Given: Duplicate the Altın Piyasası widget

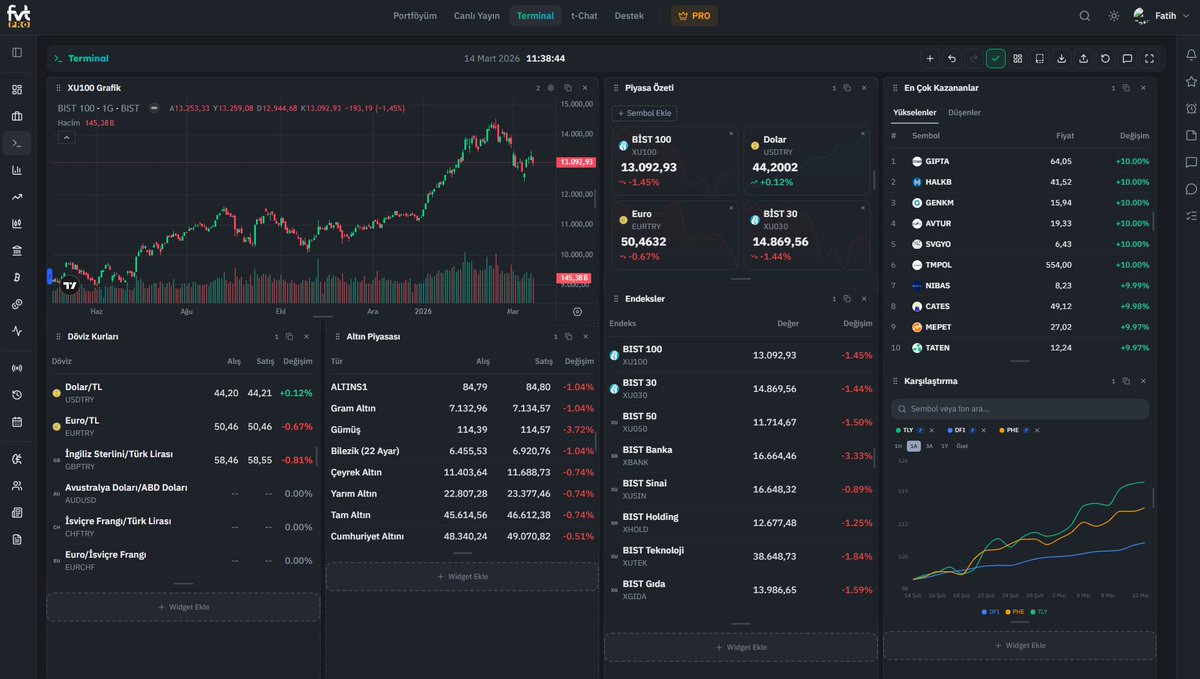Looking at the screenshot, I should pyautogui.click(x=568, y=337).
